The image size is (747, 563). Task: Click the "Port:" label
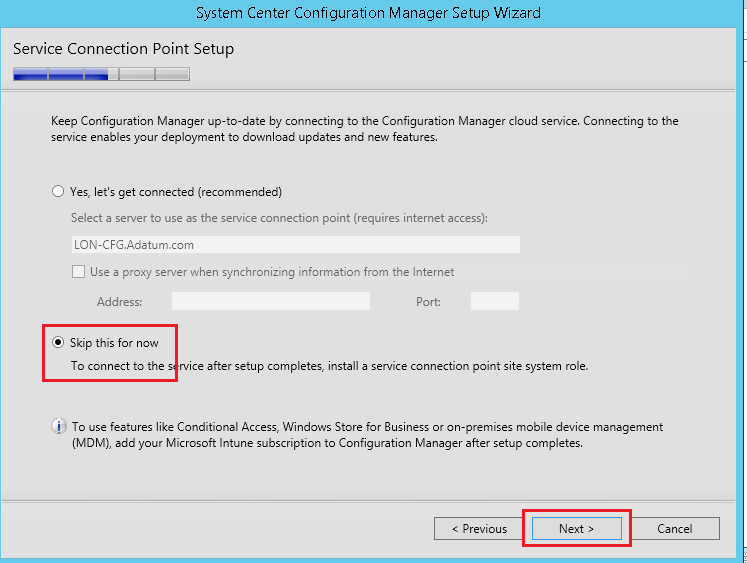(428, 302)
